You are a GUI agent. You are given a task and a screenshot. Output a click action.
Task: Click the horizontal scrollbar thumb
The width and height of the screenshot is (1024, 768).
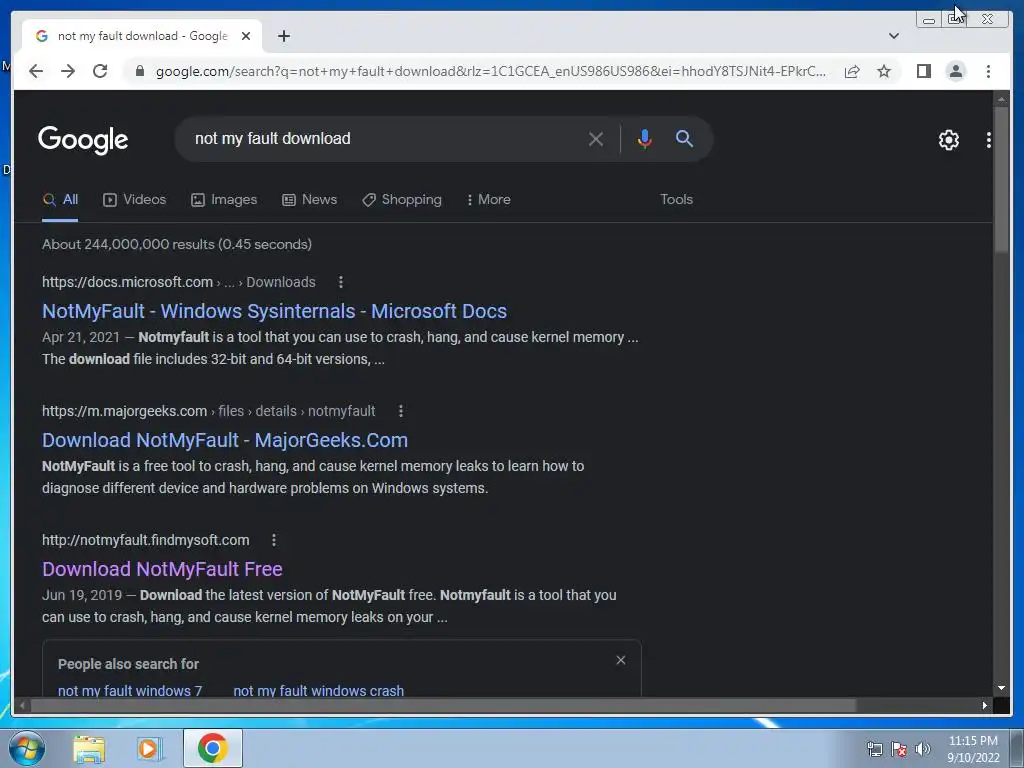(444, 705)
